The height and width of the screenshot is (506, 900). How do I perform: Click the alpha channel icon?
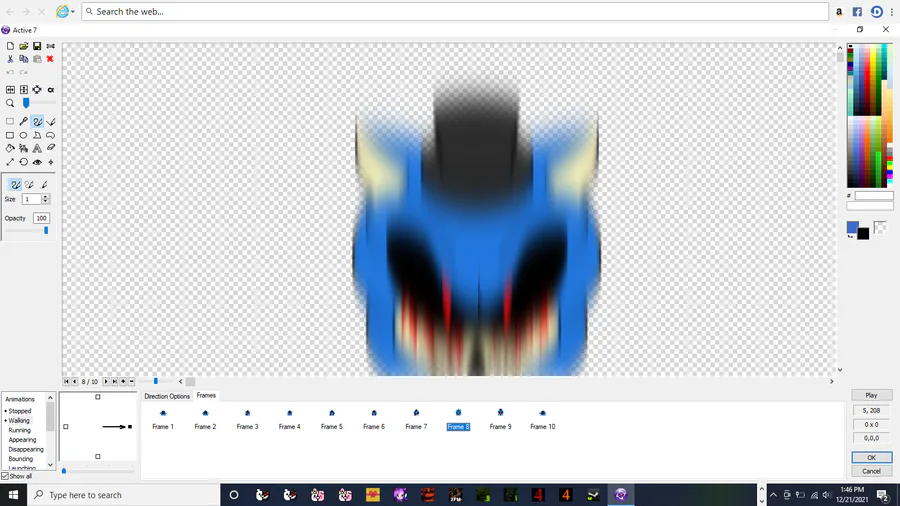tap(51, 89)
